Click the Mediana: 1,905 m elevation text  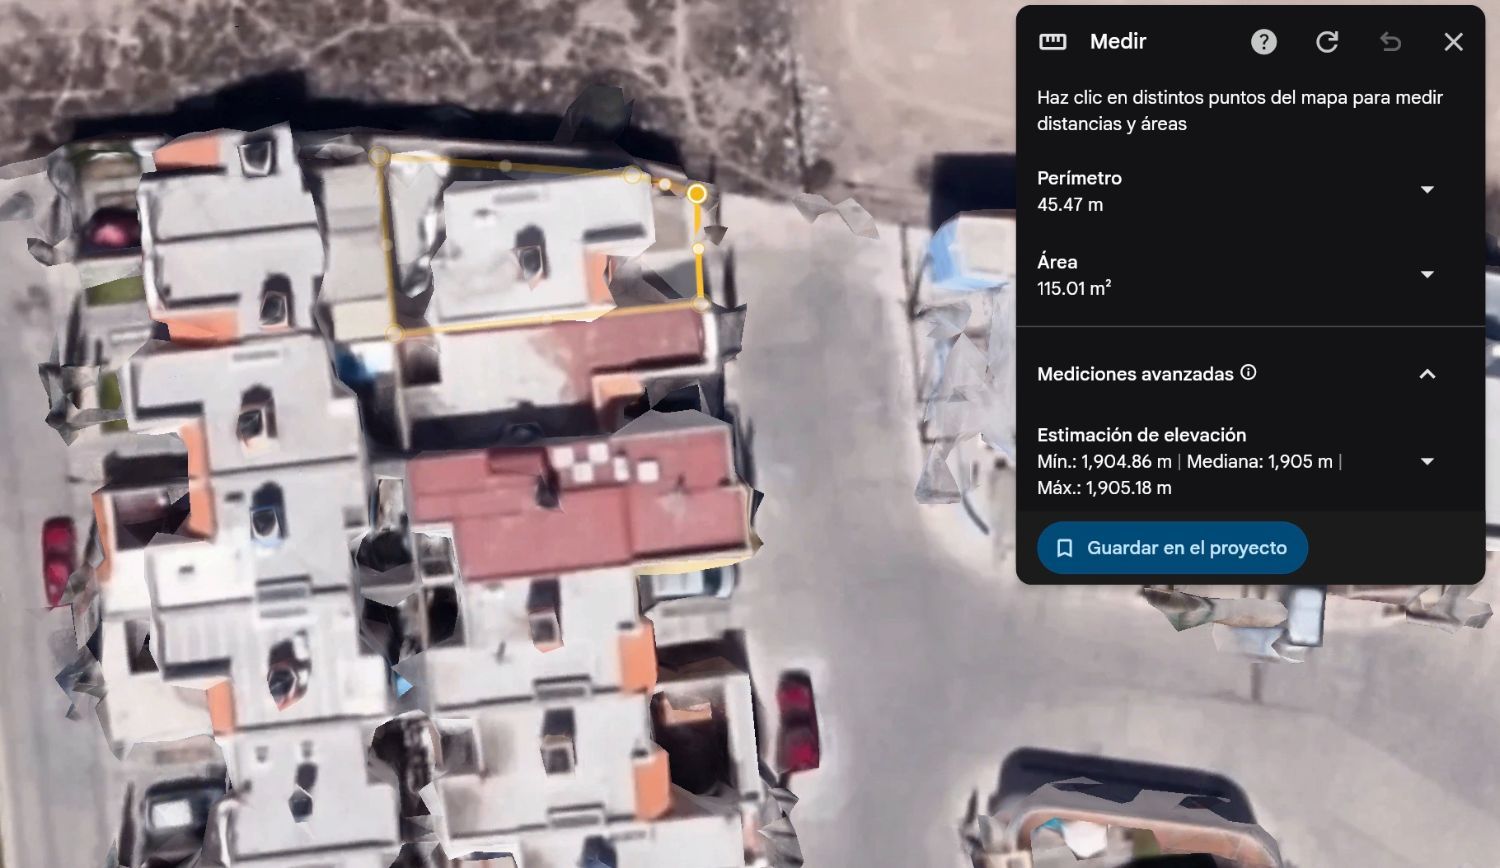[1259, 462]
